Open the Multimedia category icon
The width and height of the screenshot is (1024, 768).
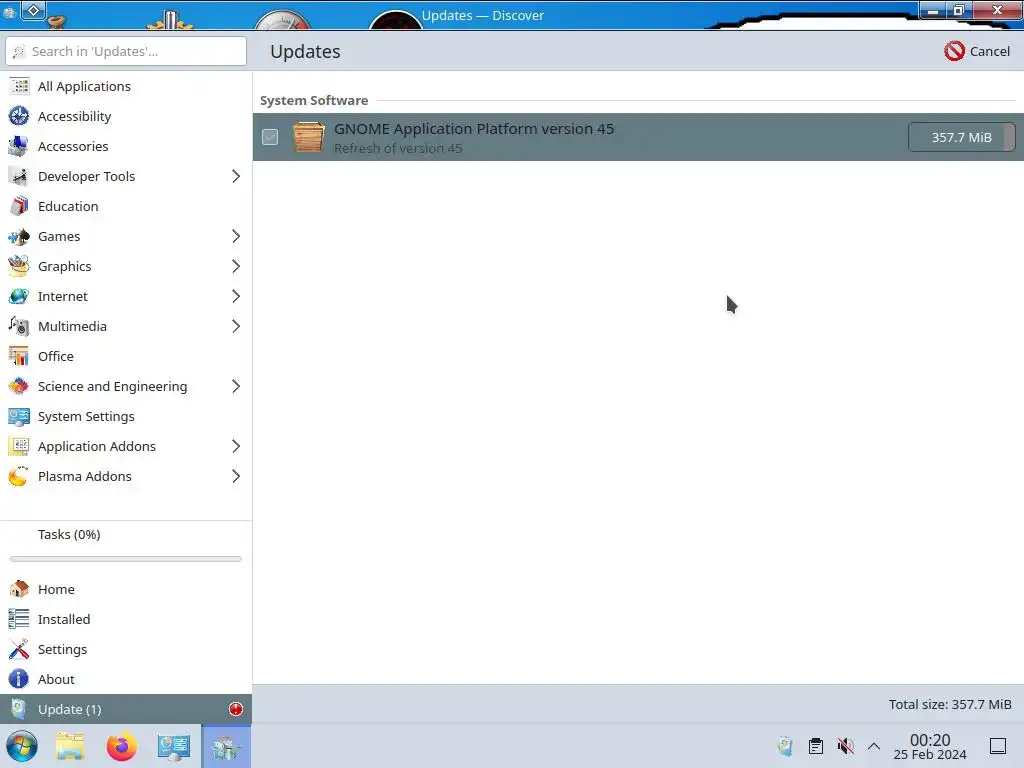point(19,327)
